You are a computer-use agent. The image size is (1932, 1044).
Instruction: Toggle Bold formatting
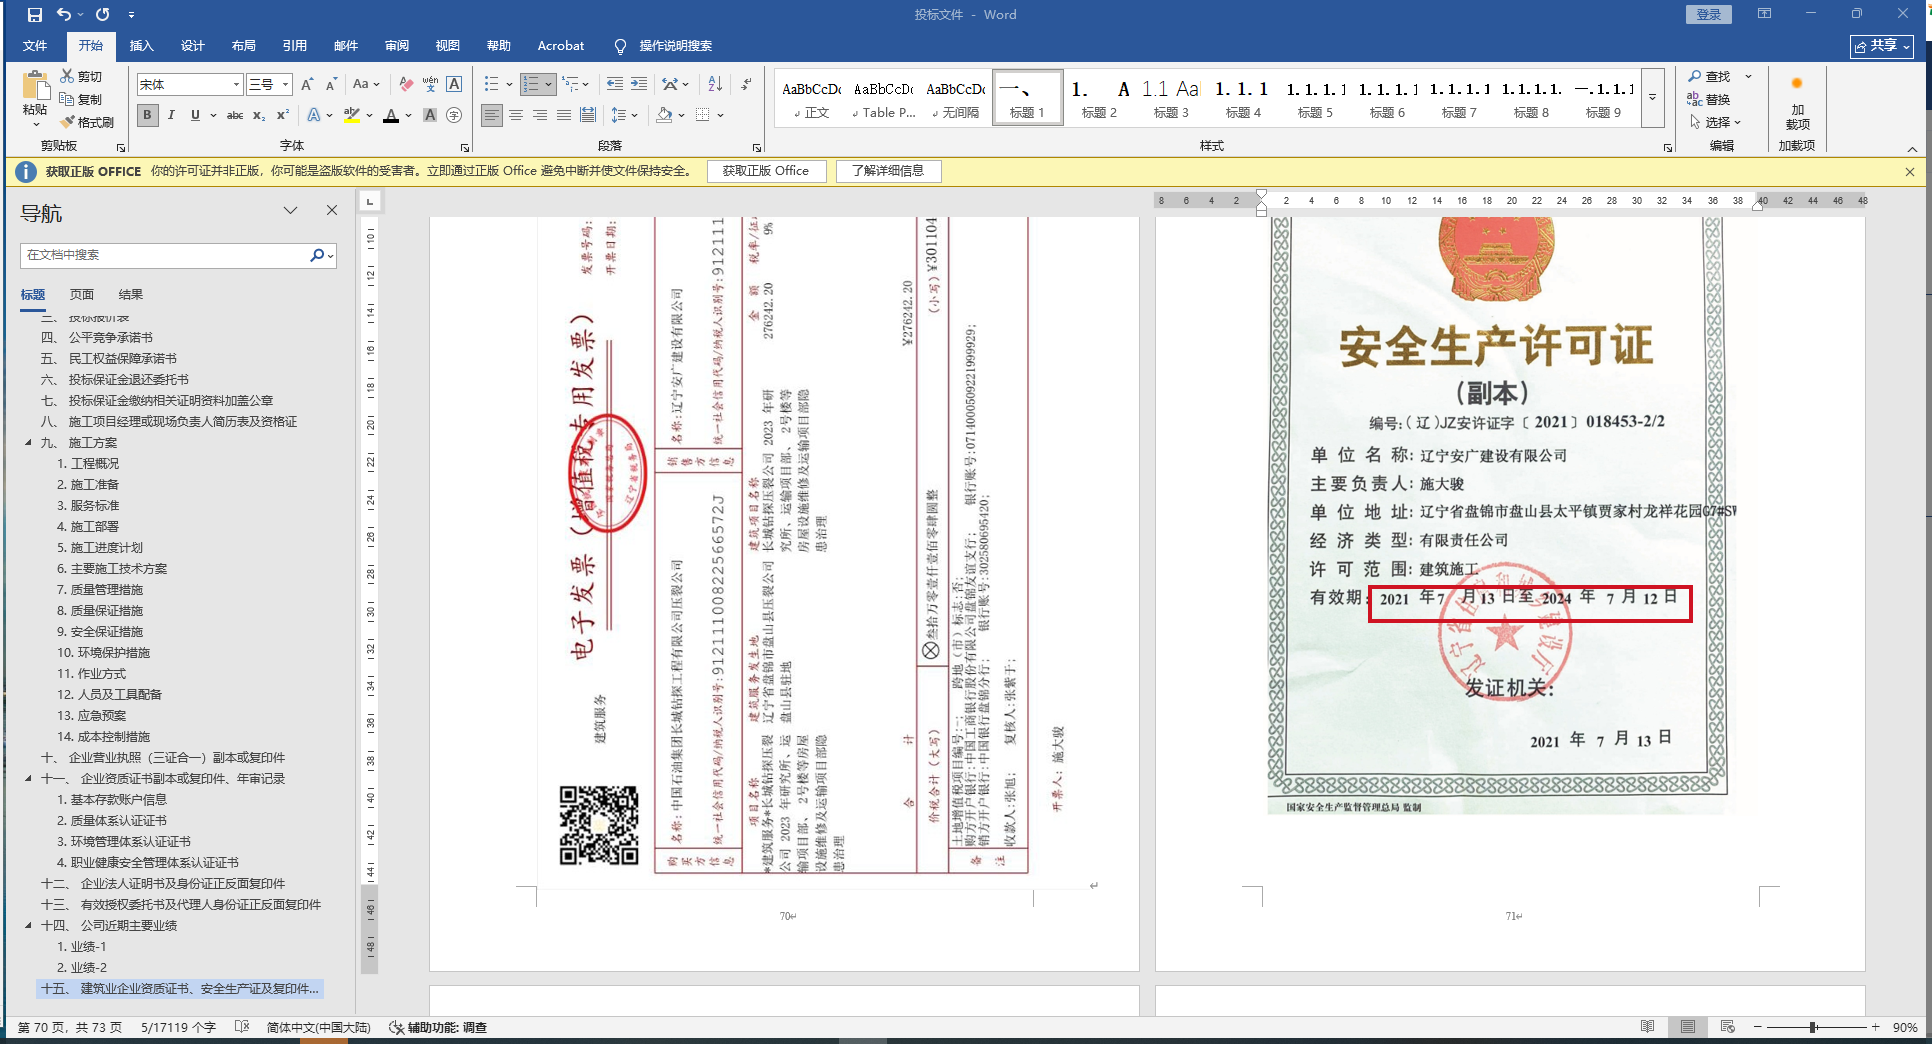click(x=148, y=116)
